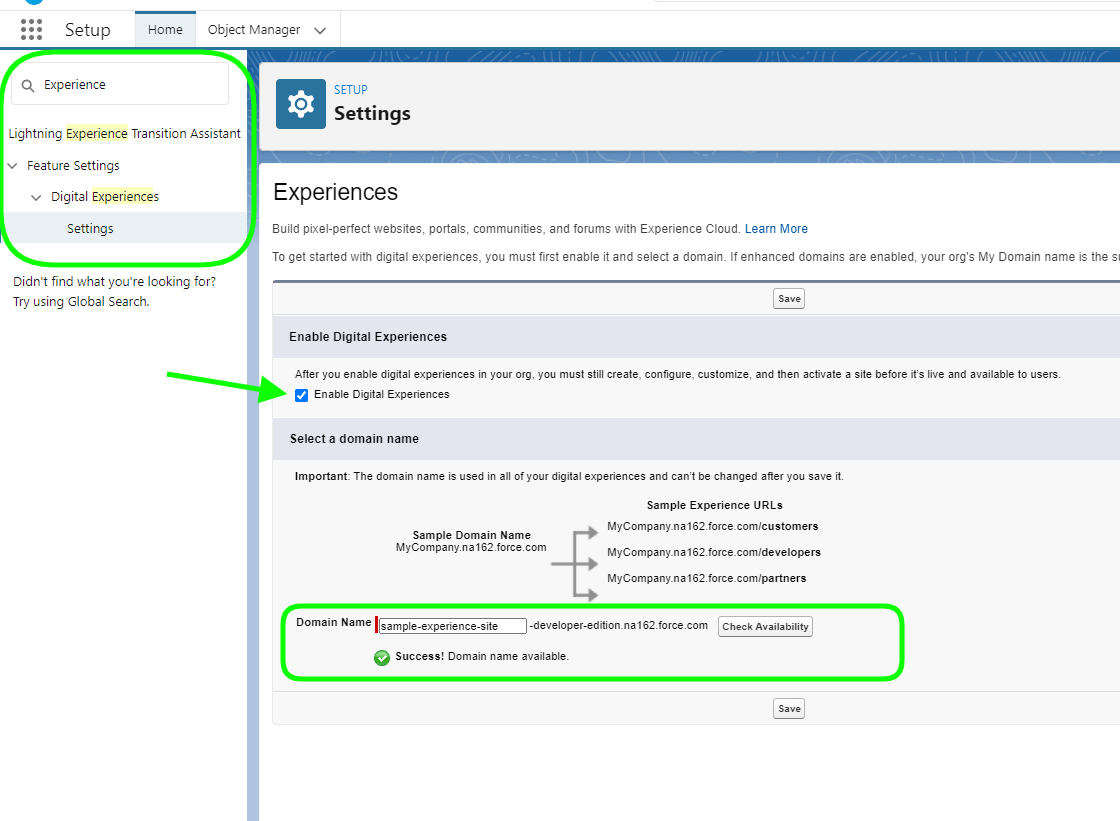Viewport: 1120px width, 821px height.
Task: Click the magnifying glass in Quick Find
Action: coord(27,84)
